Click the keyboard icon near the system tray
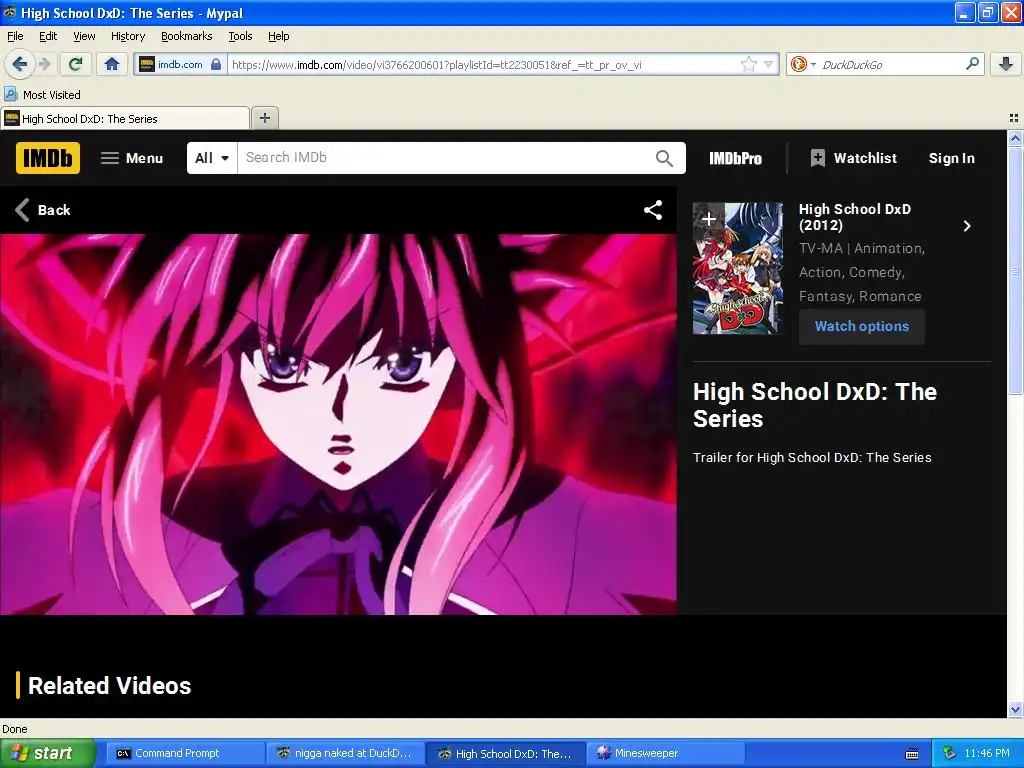This screenshot has width=1024, height=768. 912,754
